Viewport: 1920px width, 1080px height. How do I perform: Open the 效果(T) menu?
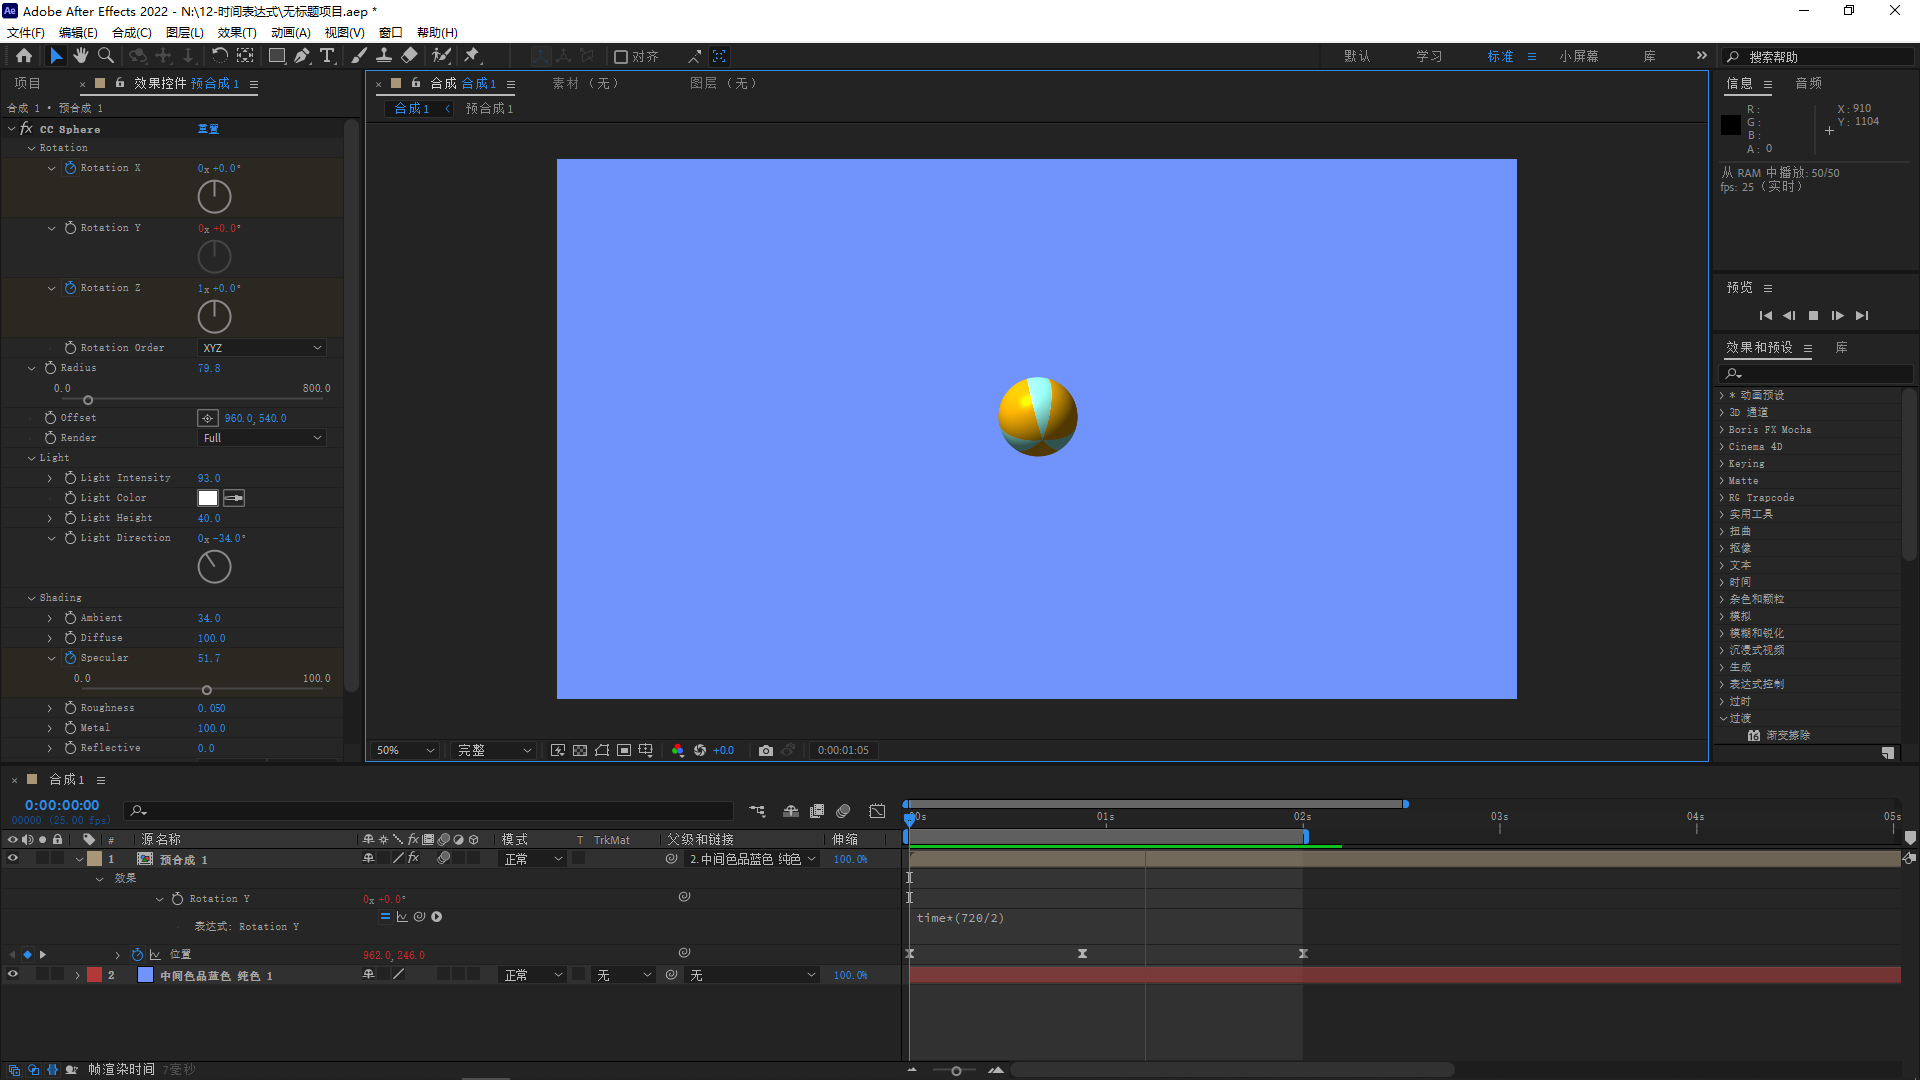click(x=237, y=33)
